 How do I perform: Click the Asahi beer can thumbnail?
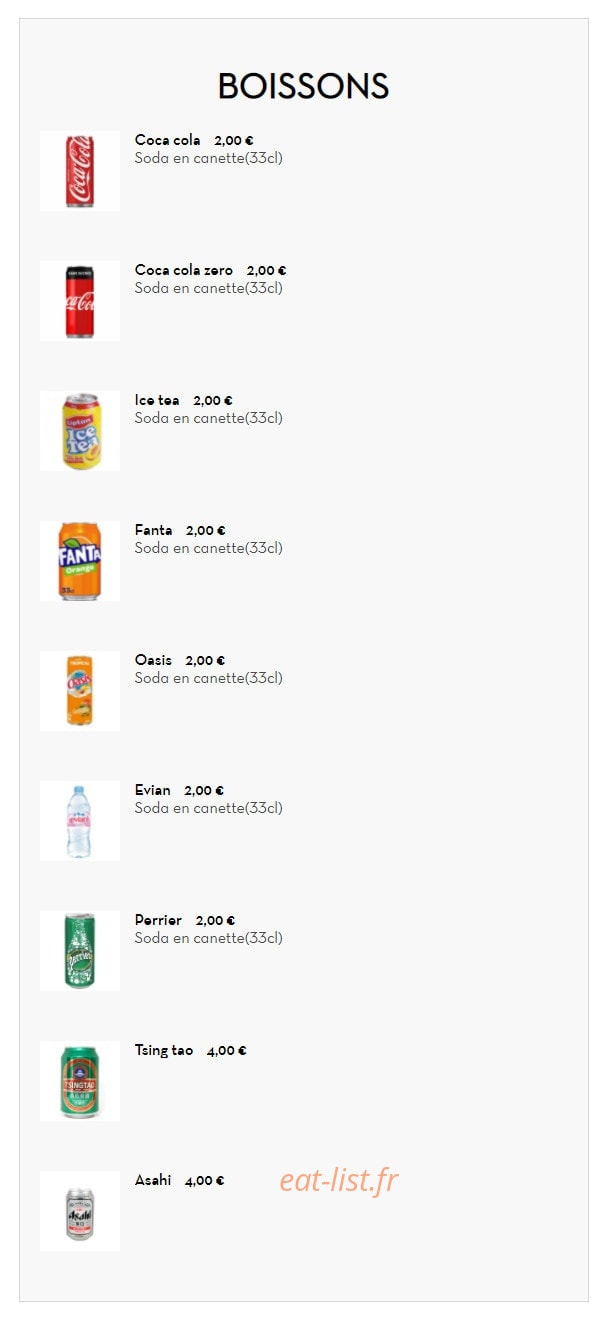80,1211
